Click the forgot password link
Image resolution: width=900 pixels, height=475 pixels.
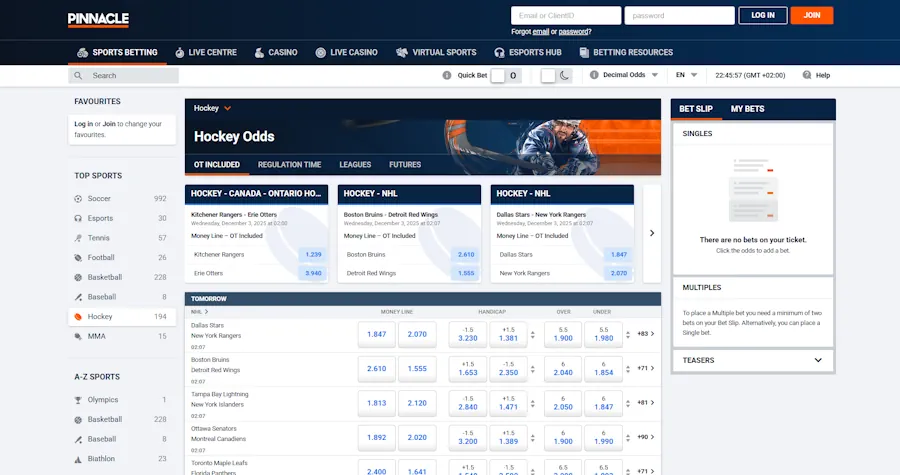[573, 32]
